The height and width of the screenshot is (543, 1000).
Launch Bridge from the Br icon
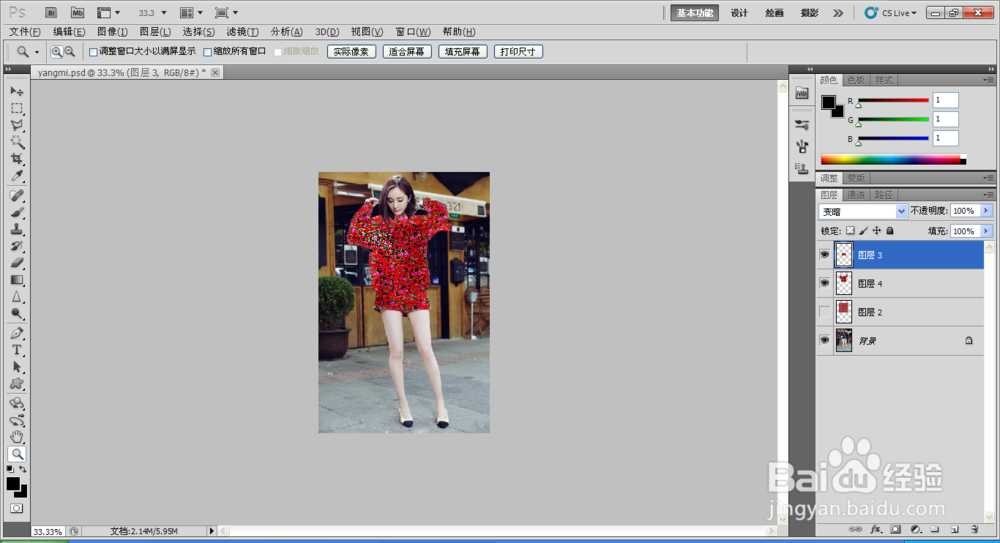pos(50,13)
